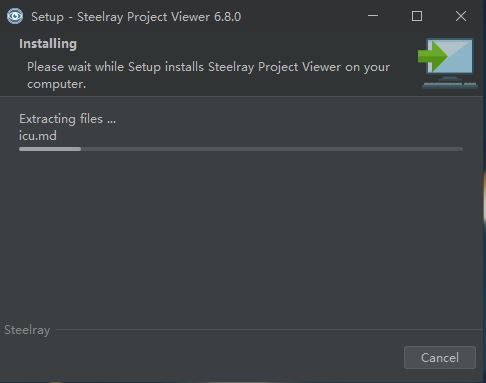Click the filled portion of progress bar

[50, 149]
